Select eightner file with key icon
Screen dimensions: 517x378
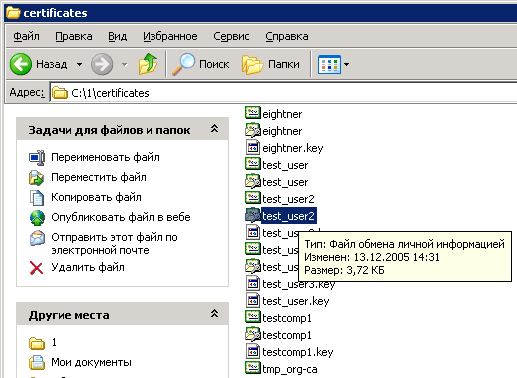tap(273, 131)
